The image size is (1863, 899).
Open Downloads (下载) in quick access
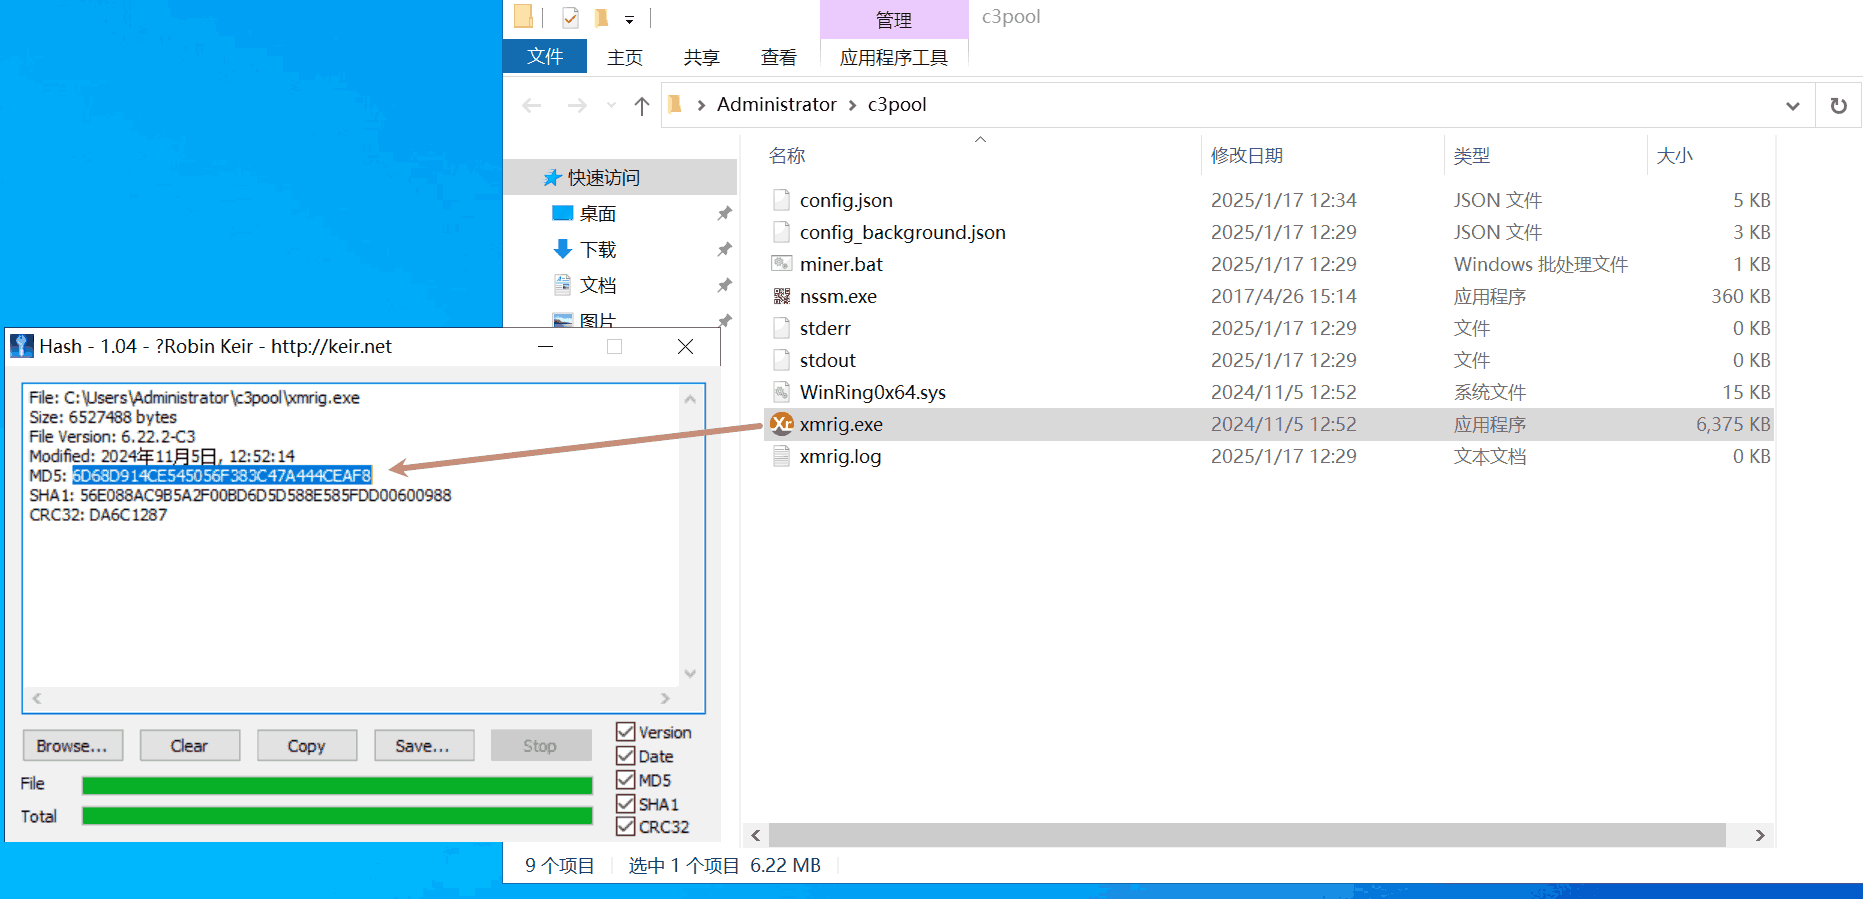[x=598, y=249]
